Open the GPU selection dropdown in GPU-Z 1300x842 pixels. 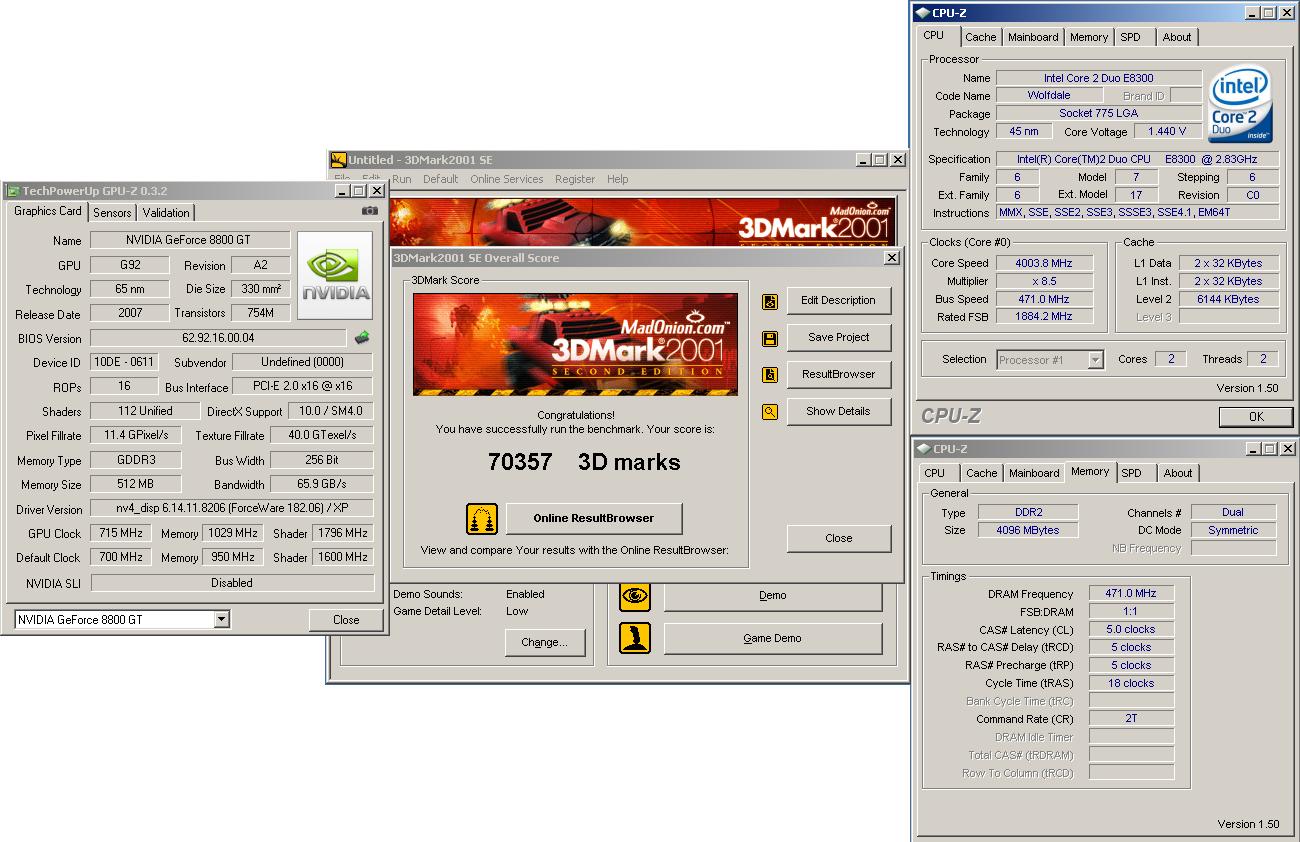pyautogui.click(x=221, y=620)
